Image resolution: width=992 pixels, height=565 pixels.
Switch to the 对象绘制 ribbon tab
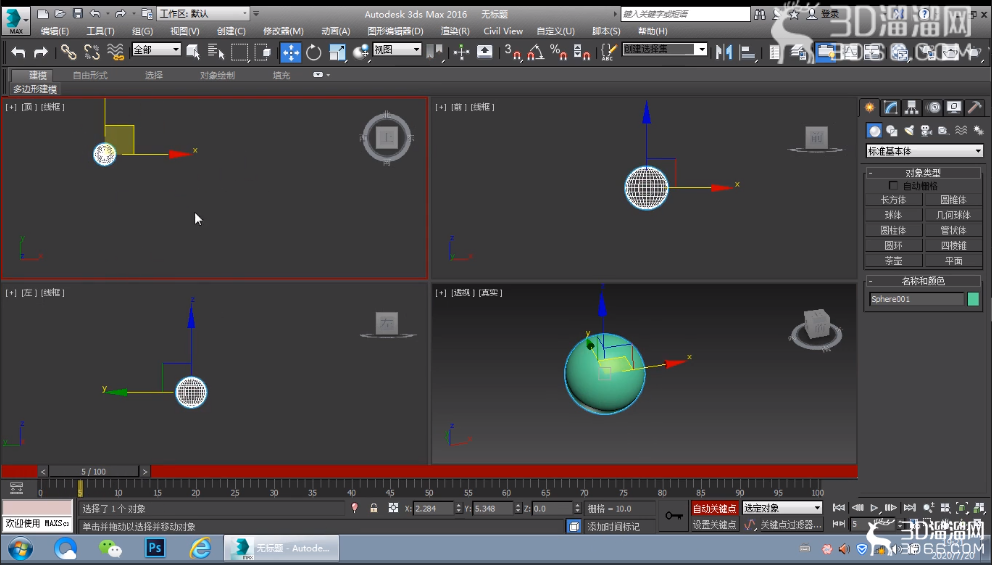[217, 75]
